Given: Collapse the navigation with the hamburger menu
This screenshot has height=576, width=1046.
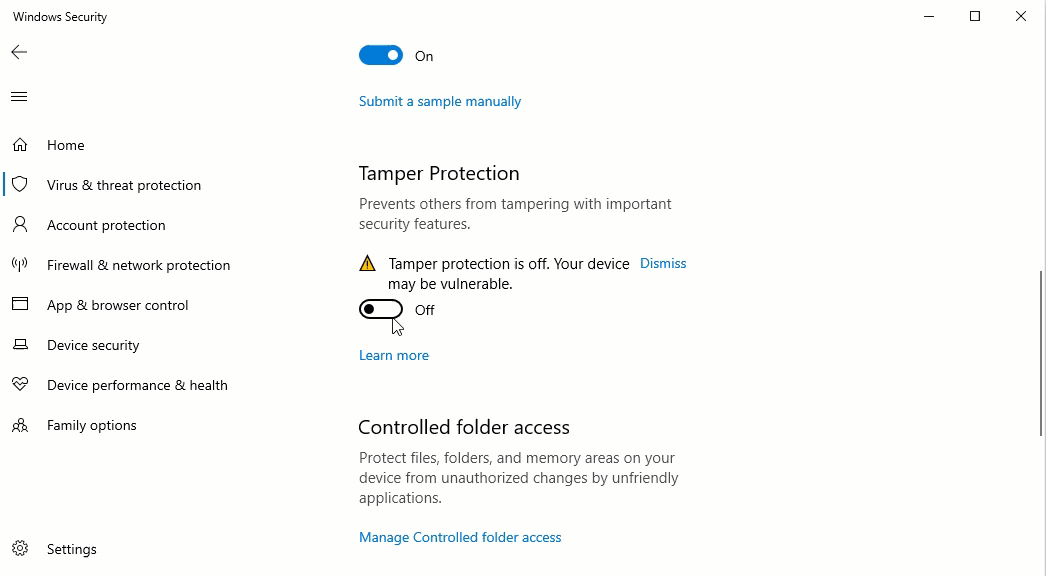Looking at the screenshot, I should [x=18, y=96].
